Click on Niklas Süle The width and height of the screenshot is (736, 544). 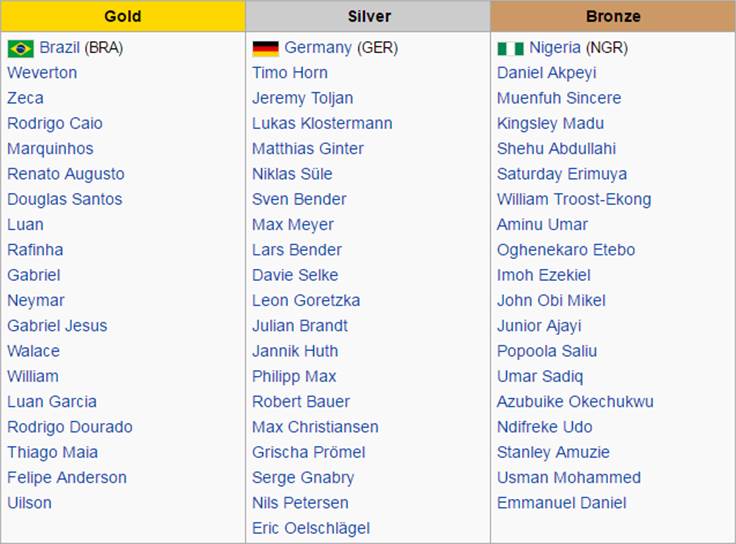click(x=292, y=174)
